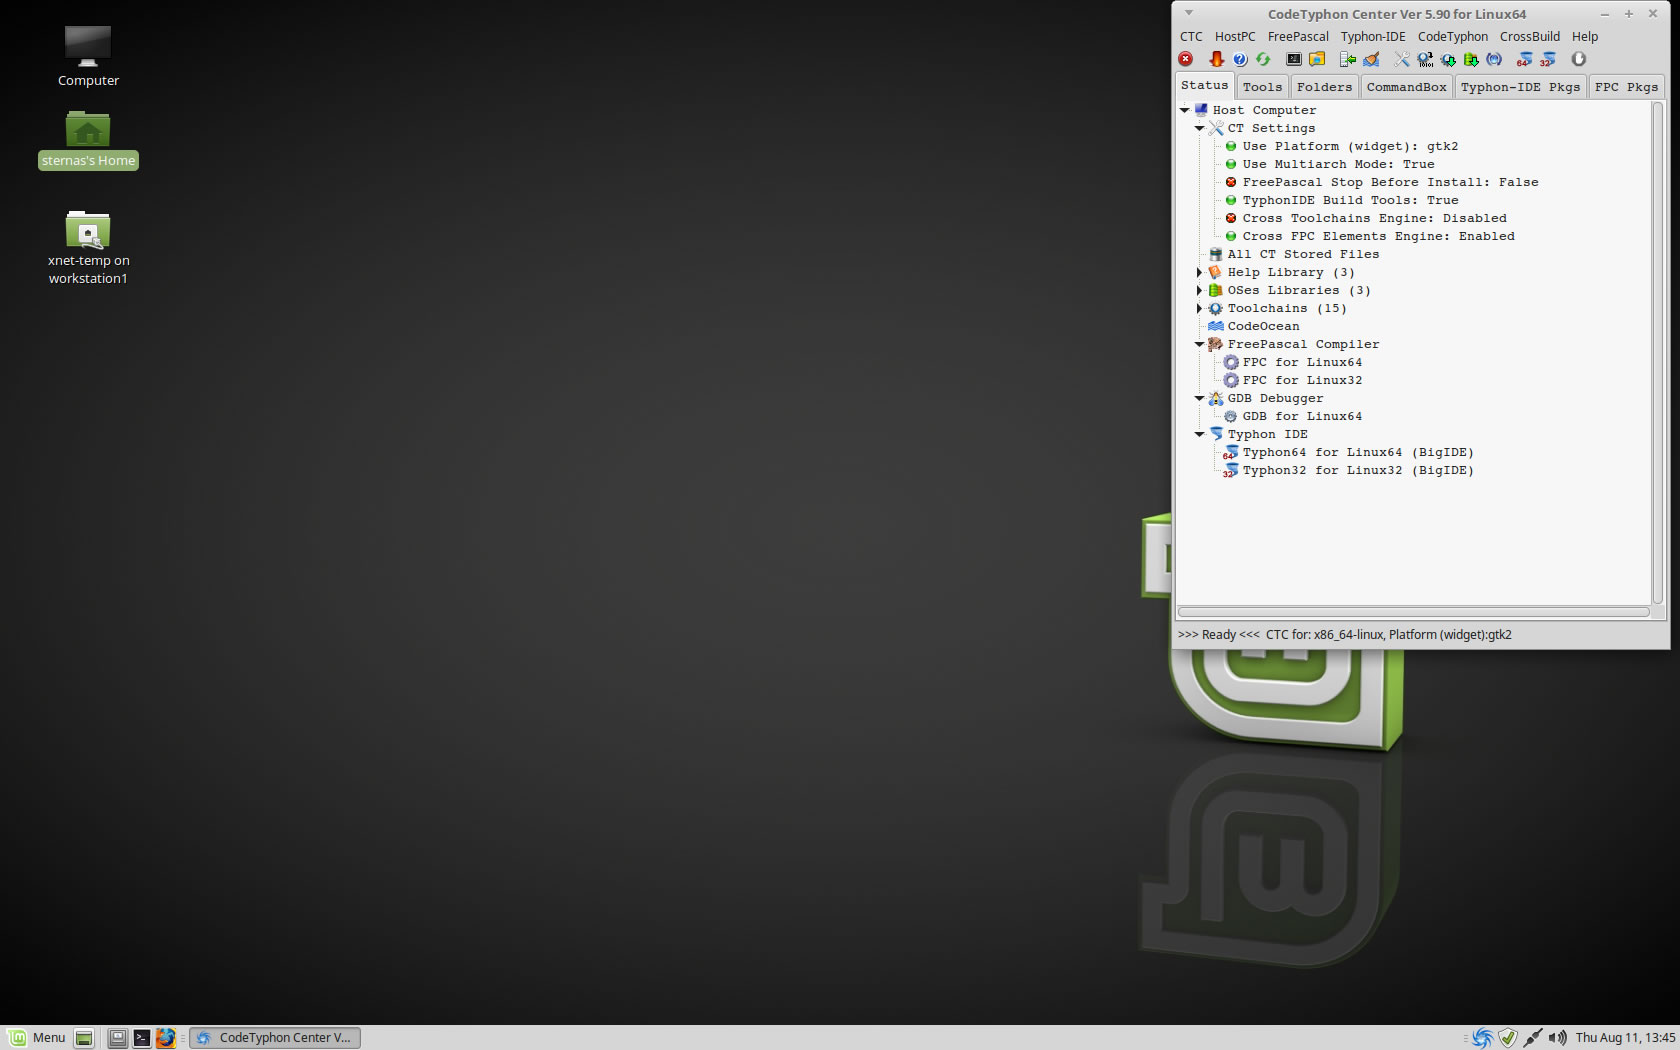This screenshot has height=1050, width=1680.
Task: Click the grey power button toolbar icon
Action: point(1579,59)
